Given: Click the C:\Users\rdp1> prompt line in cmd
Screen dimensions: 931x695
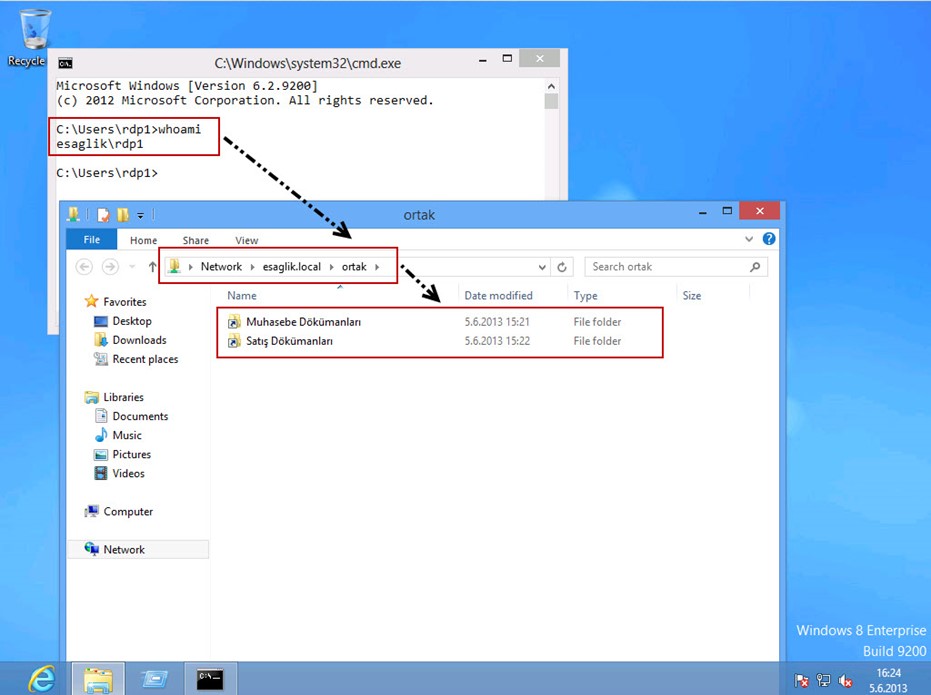Looking at the screenshot, I should [107, 173].
